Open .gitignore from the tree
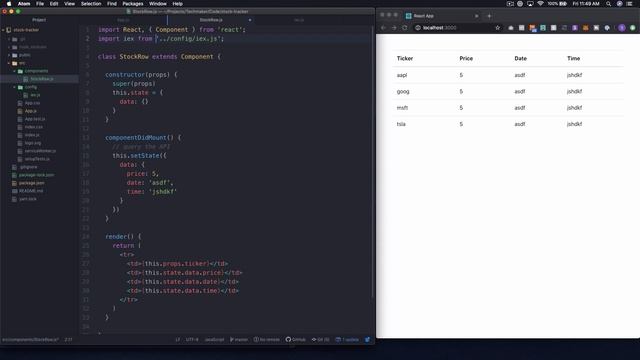640x360 pixels. click(x=28, y=167)
